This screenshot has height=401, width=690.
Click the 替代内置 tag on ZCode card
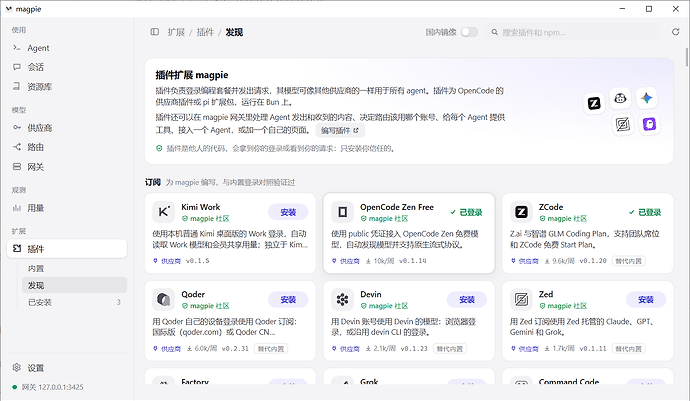628,261
